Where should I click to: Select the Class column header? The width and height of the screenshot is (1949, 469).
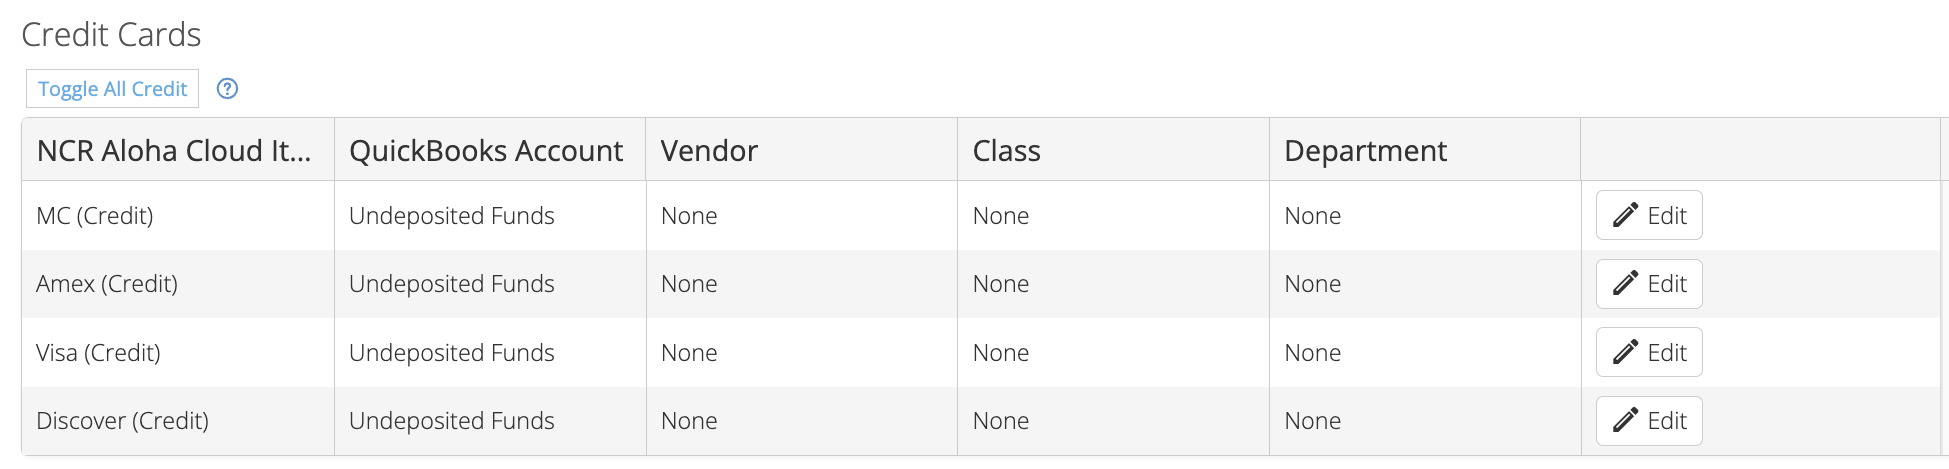[x=1114, y=150]
